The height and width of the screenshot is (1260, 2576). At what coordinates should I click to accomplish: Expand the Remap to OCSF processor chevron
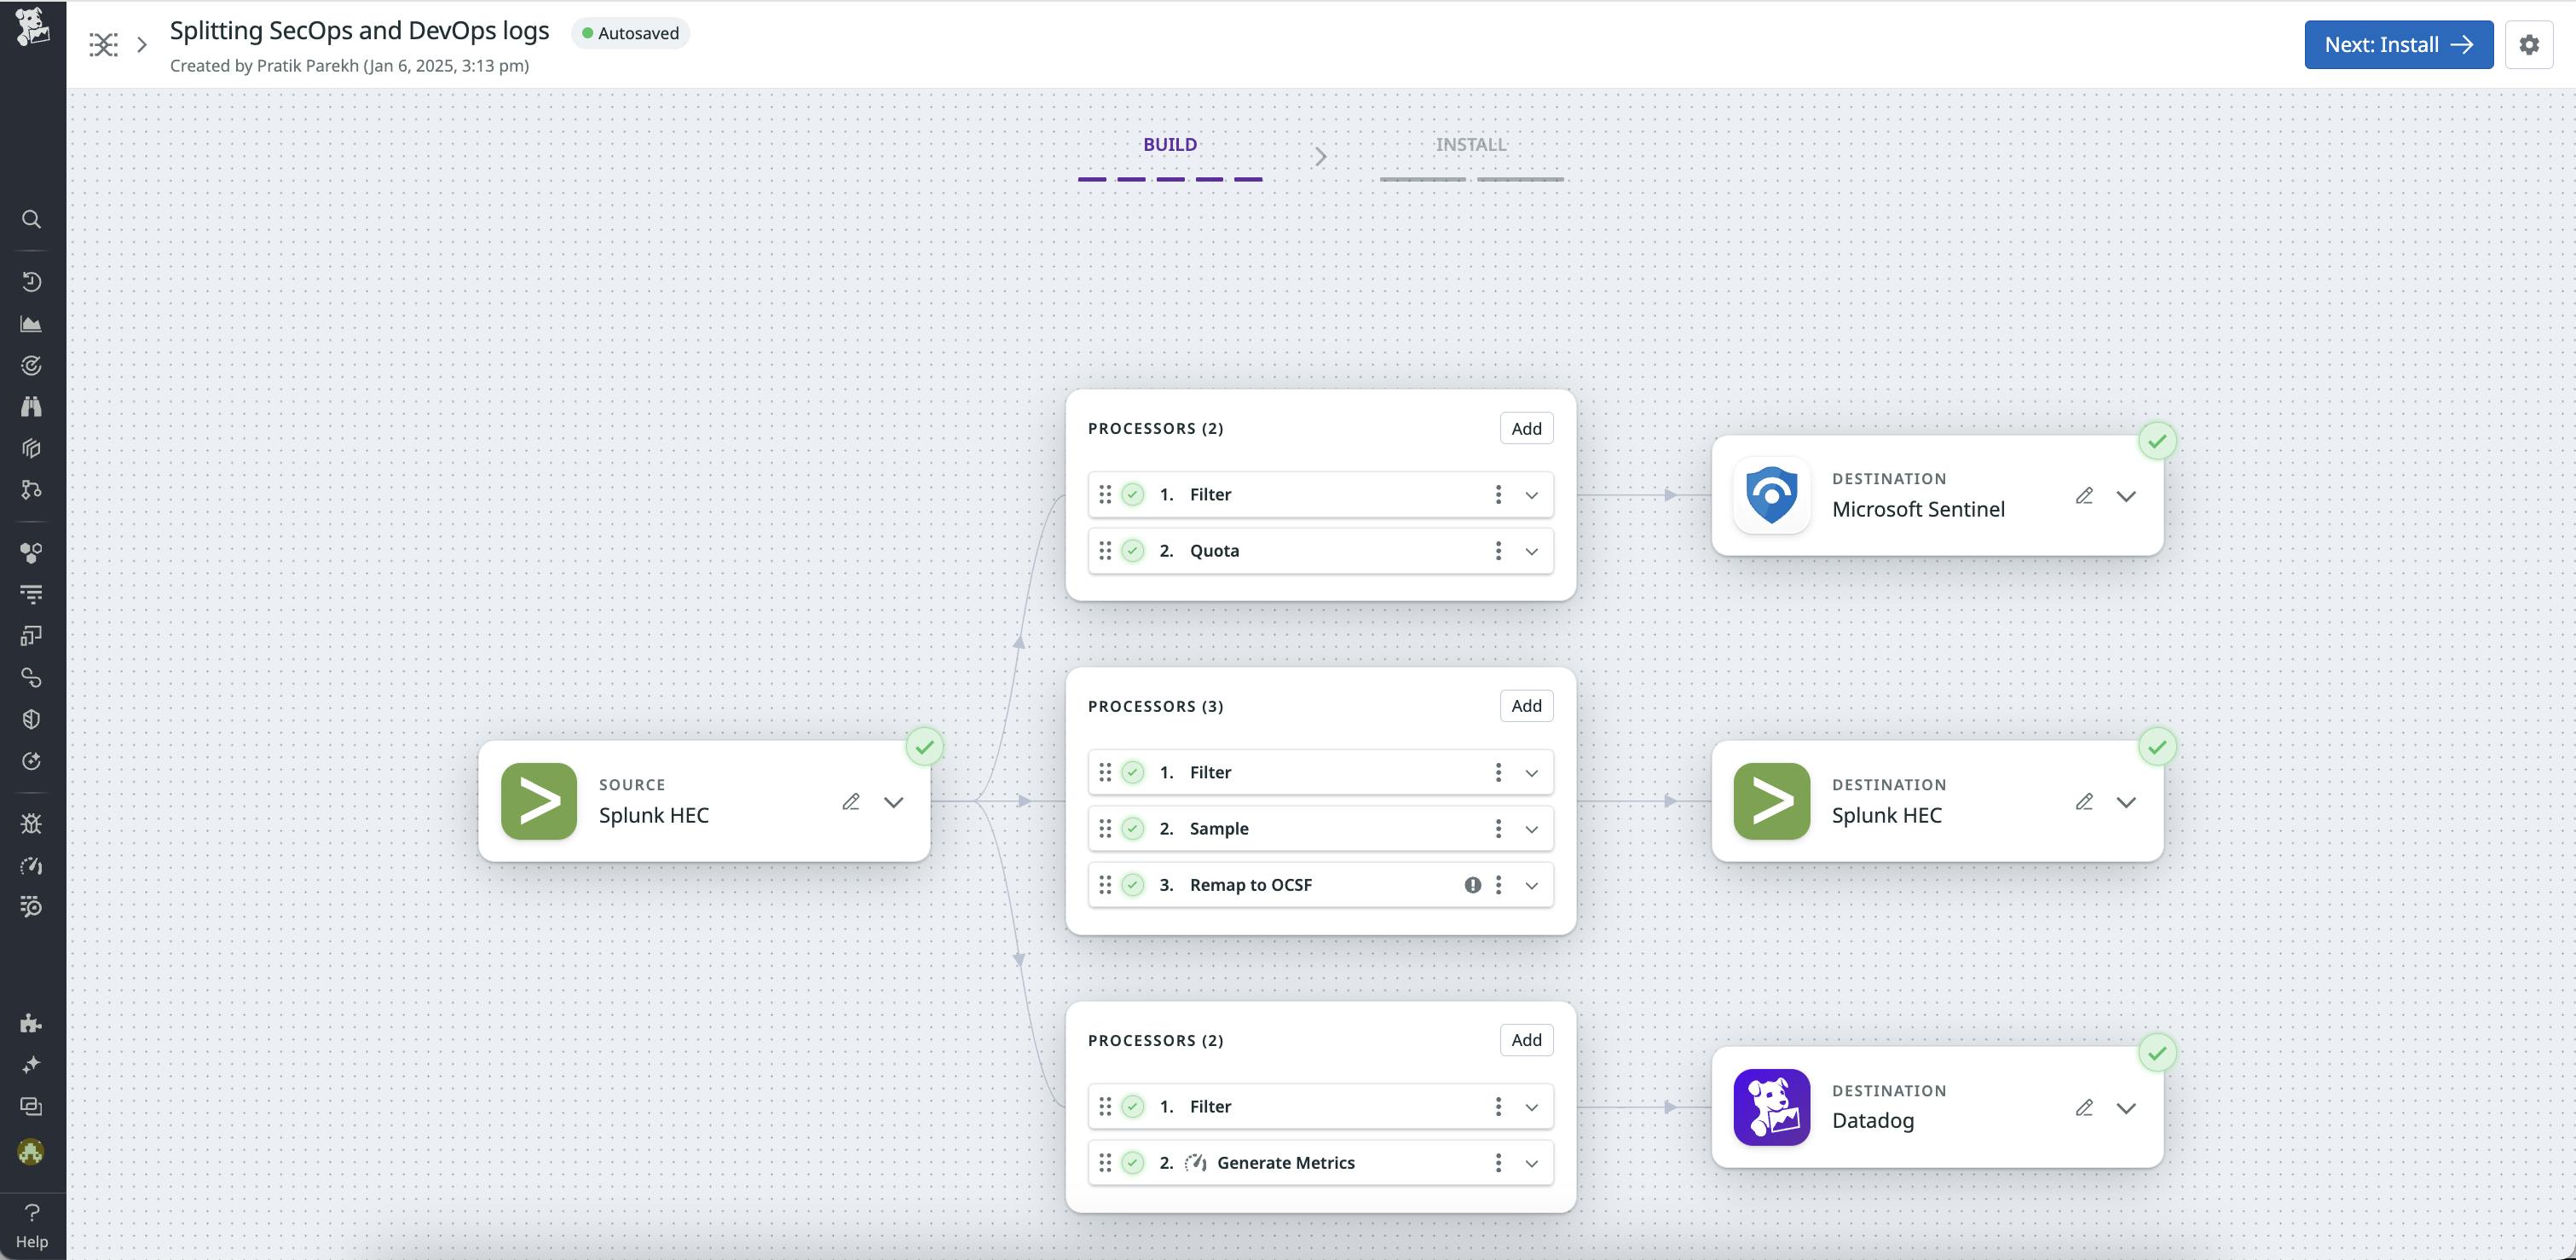1531,885
